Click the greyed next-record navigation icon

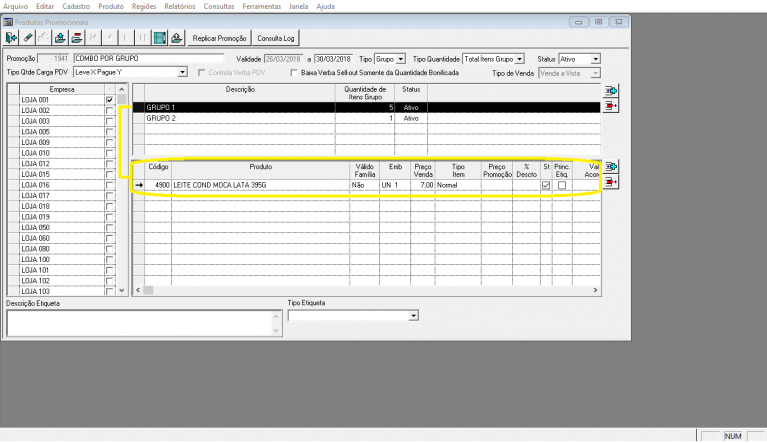(126, 38)
